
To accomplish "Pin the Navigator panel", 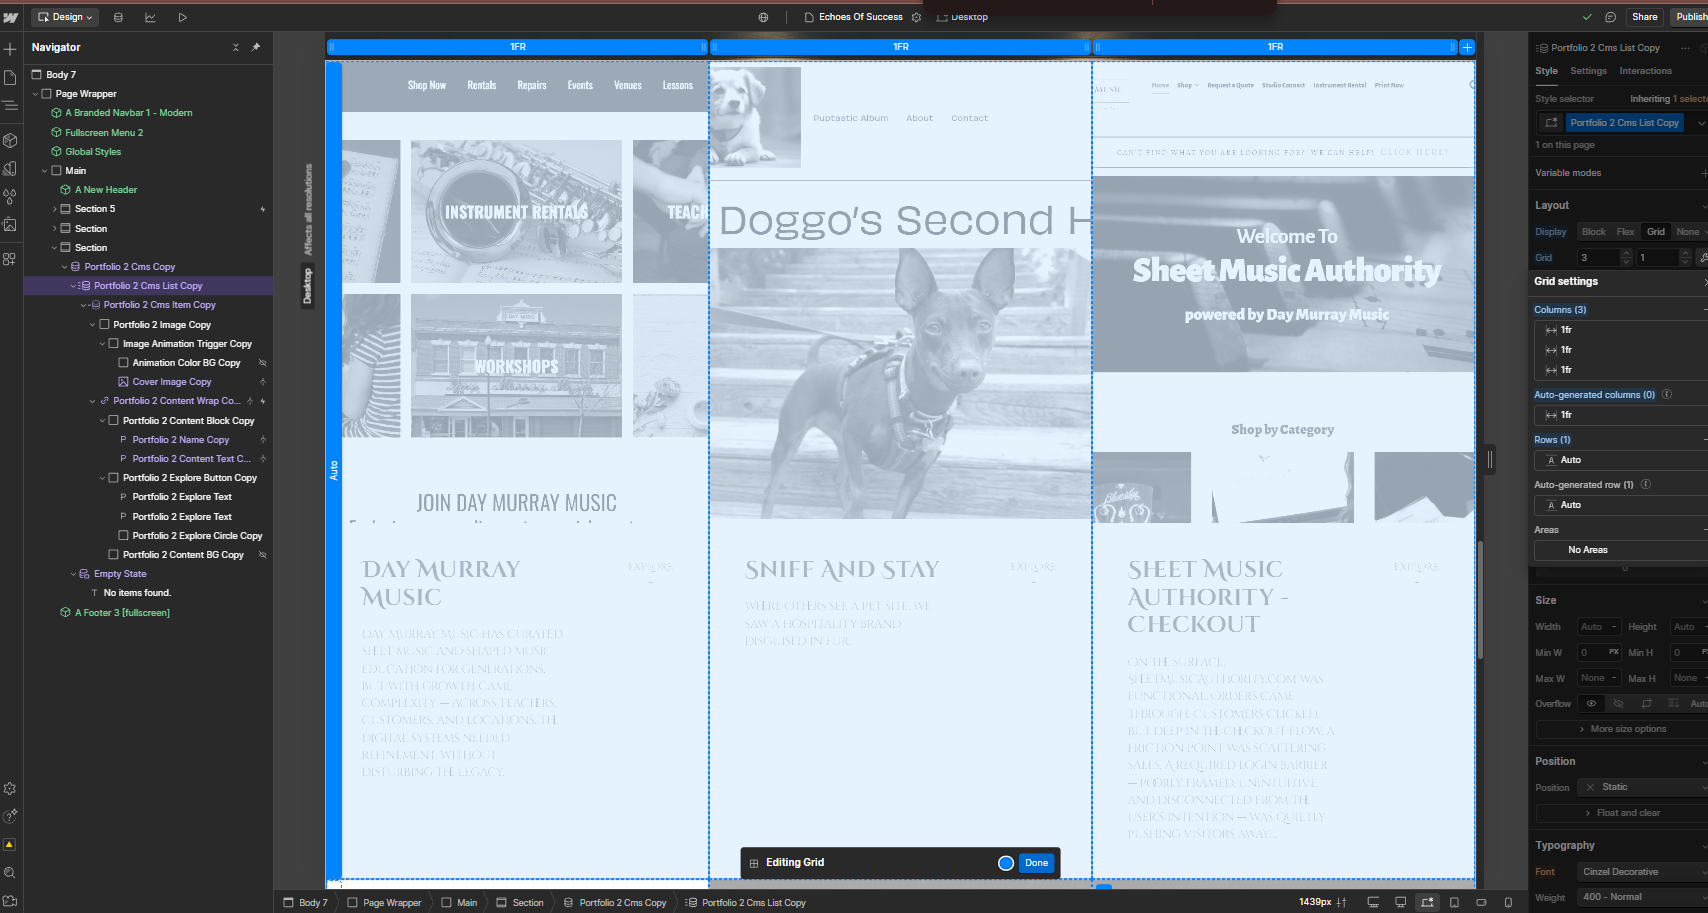I will (256, 47).
